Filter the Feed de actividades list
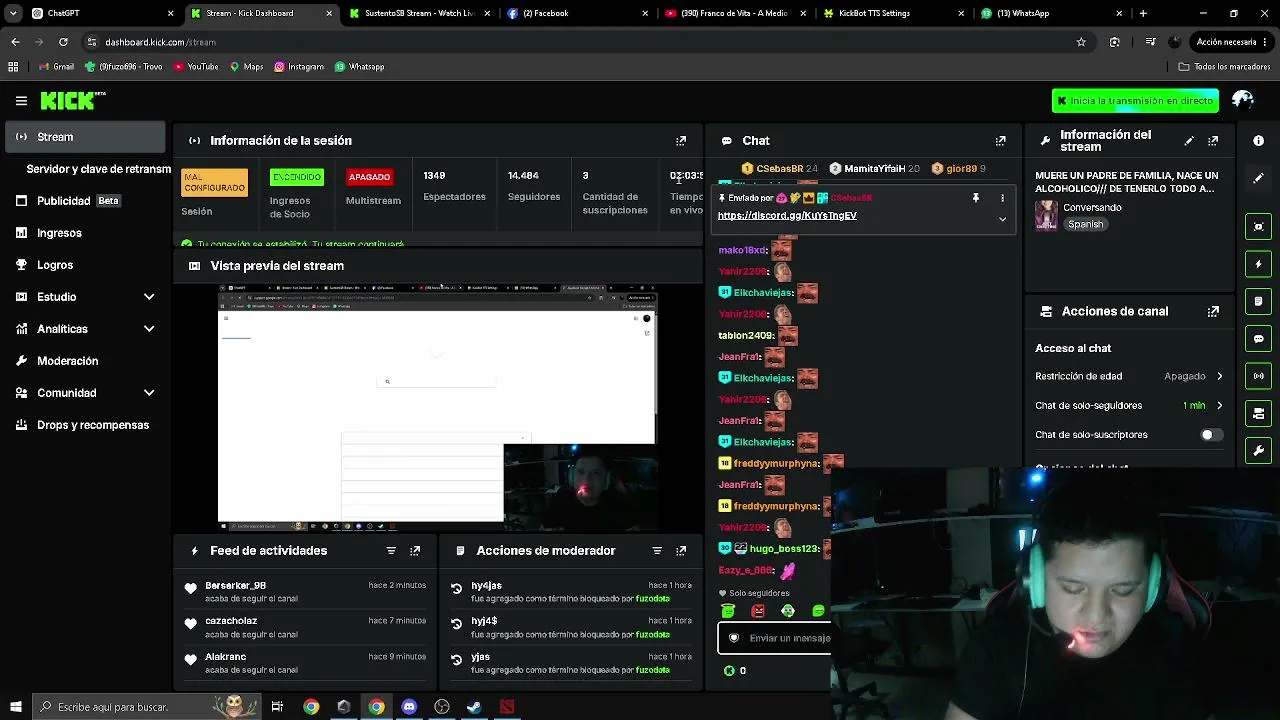This screenshot has height=720, width=1280. click(391, 551)
